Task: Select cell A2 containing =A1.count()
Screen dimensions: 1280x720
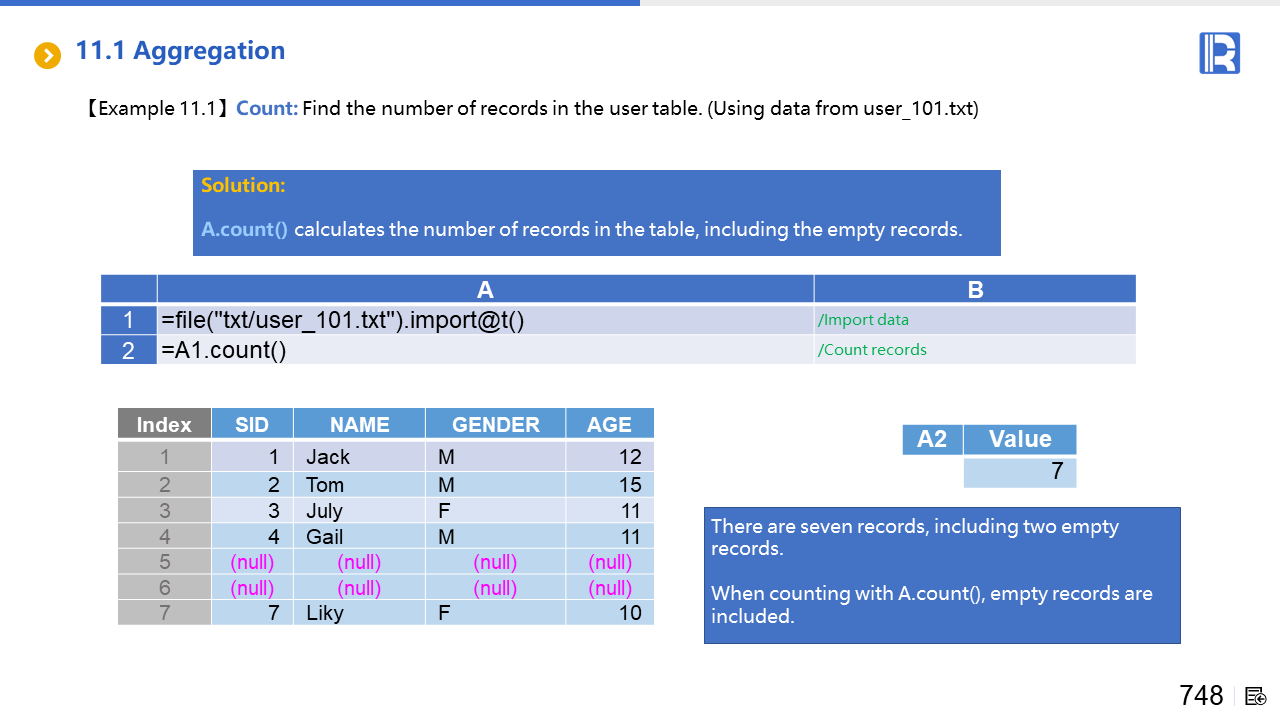Action: click(485, 350)
